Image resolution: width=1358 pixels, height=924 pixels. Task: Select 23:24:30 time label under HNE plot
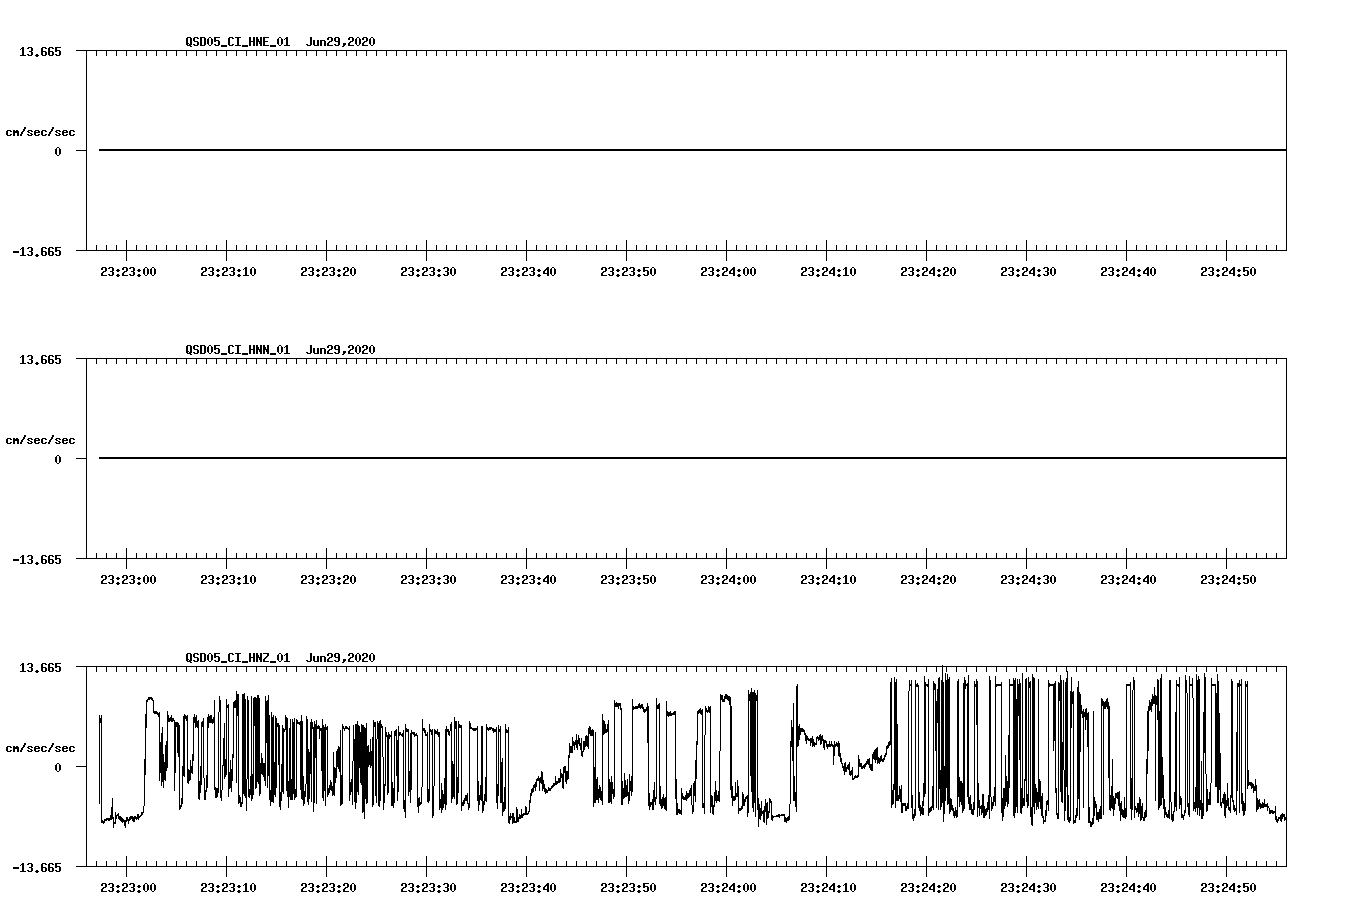click(x=1028, y=271)
